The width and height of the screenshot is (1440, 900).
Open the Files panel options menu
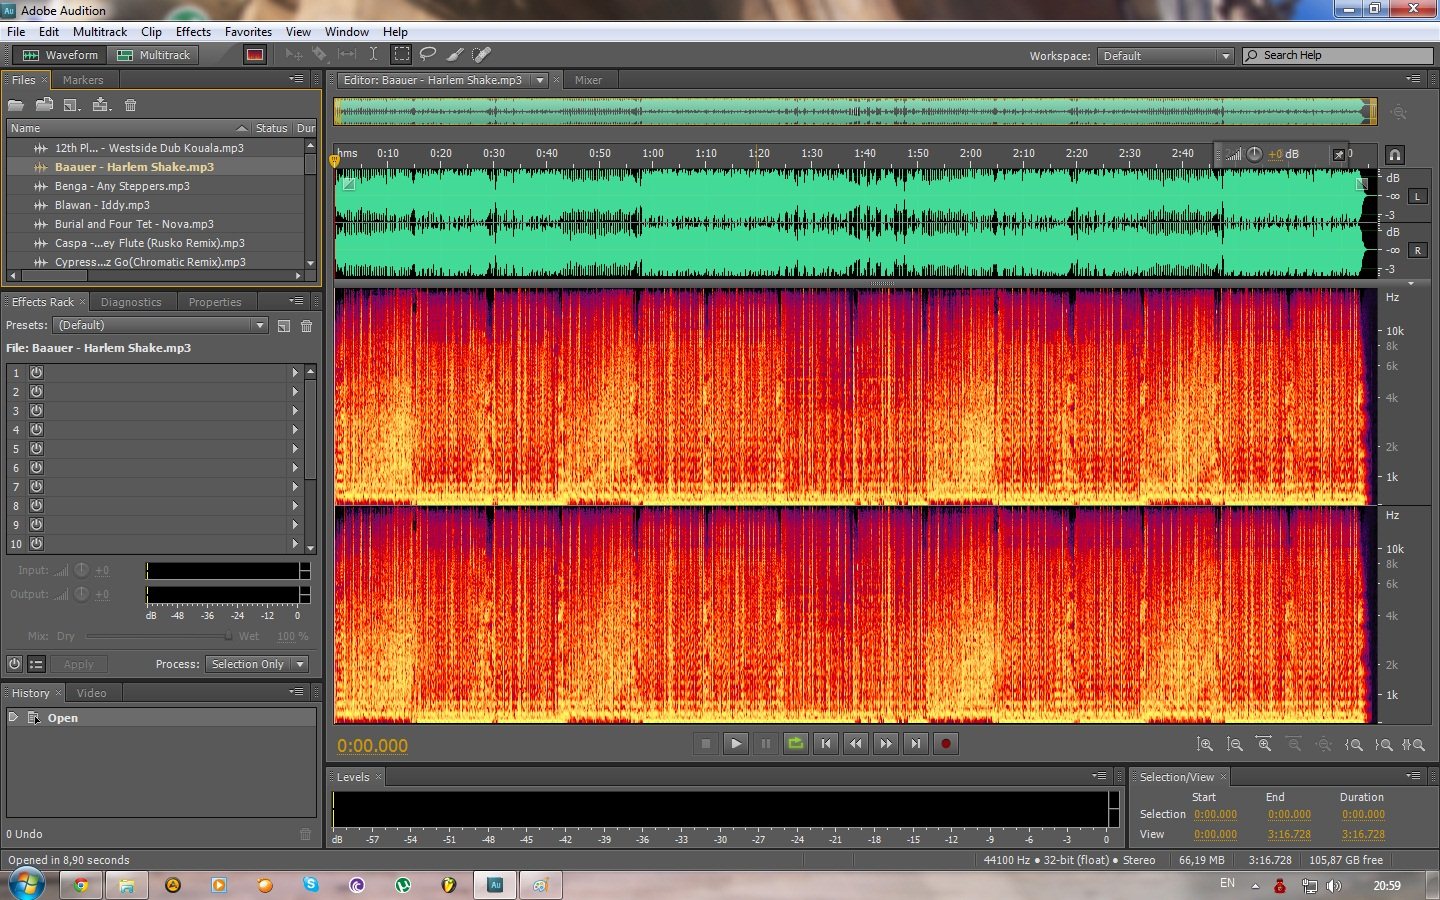[296, 79]
